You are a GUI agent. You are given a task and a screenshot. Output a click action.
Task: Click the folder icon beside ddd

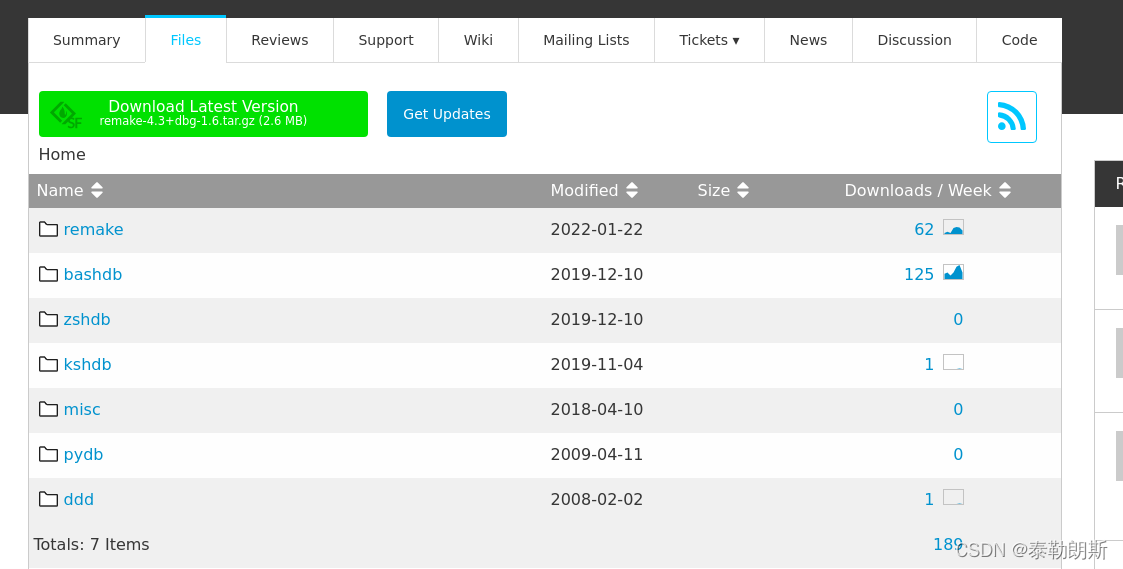tap(49, 499)
